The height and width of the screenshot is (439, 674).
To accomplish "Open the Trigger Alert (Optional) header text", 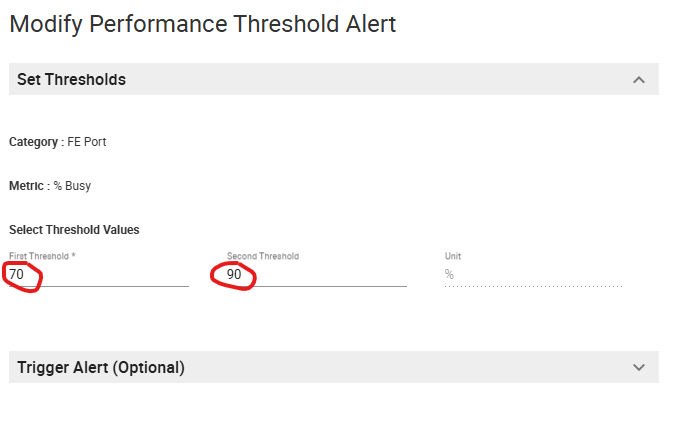I will (100, 367).
